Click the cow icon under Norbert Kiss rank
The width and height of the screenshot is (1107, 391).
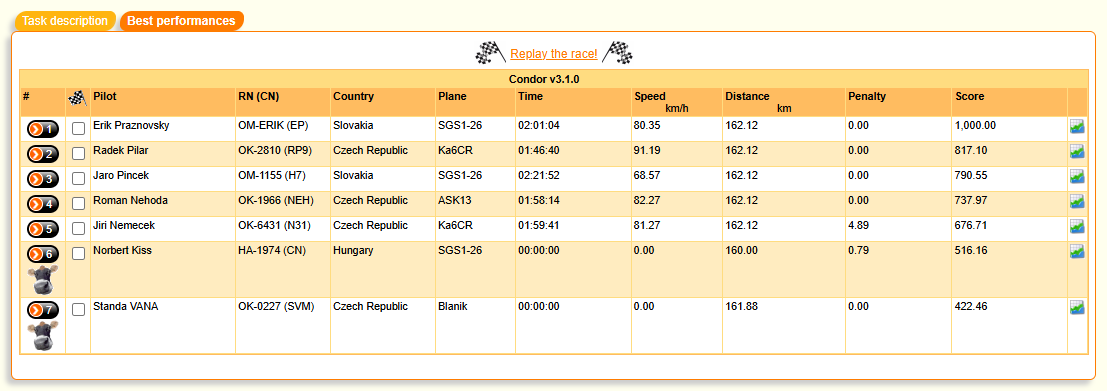(43, 279)
